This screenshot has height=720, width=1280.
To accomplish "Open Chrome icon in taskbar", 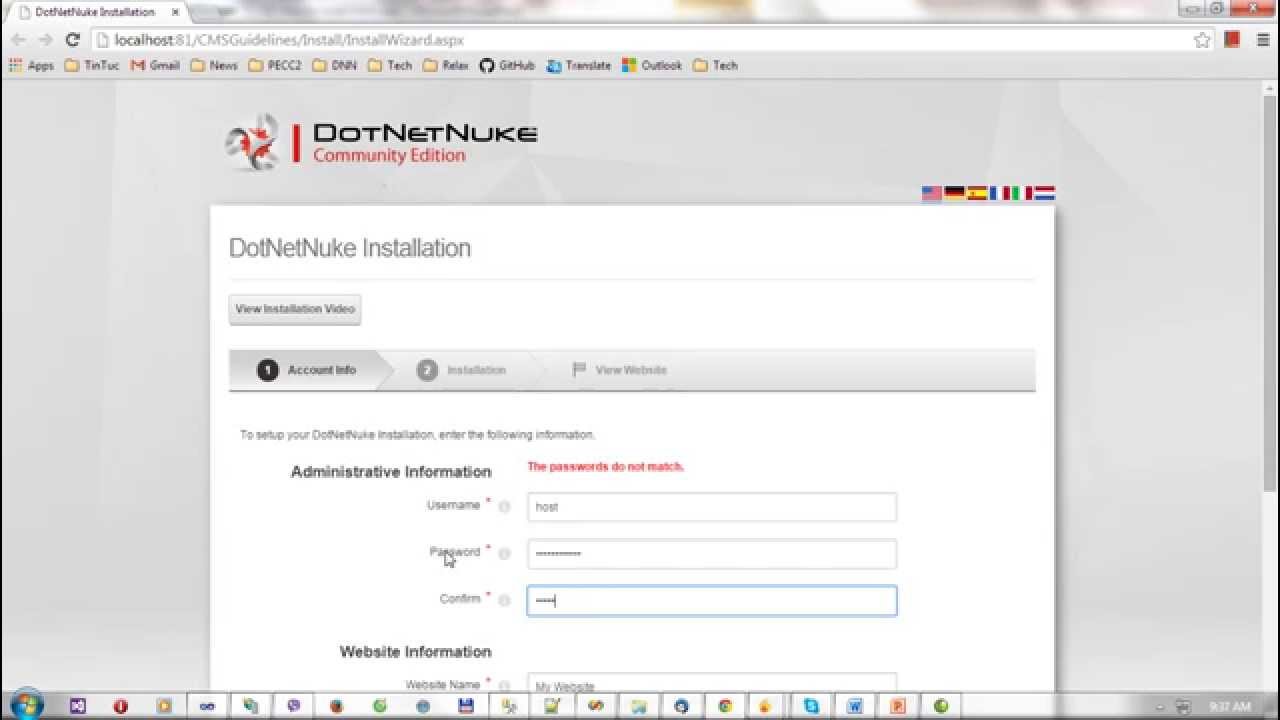I will [725, 705].
